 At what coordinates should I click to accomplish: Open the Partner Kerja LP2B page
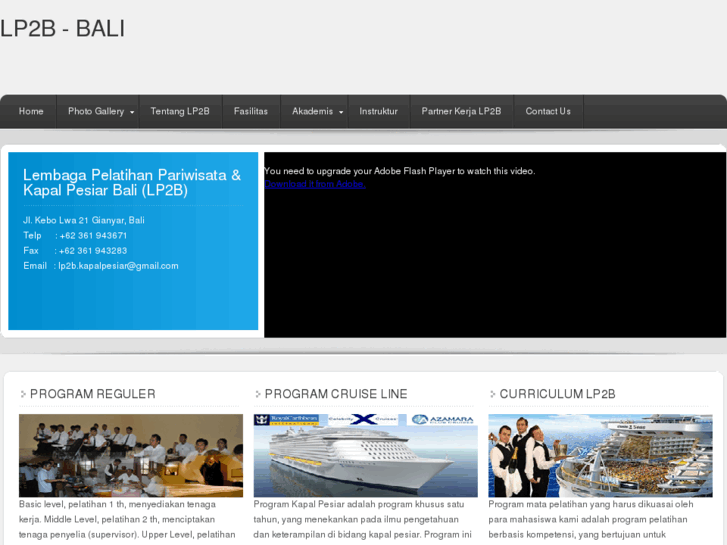tap(461, 111)
